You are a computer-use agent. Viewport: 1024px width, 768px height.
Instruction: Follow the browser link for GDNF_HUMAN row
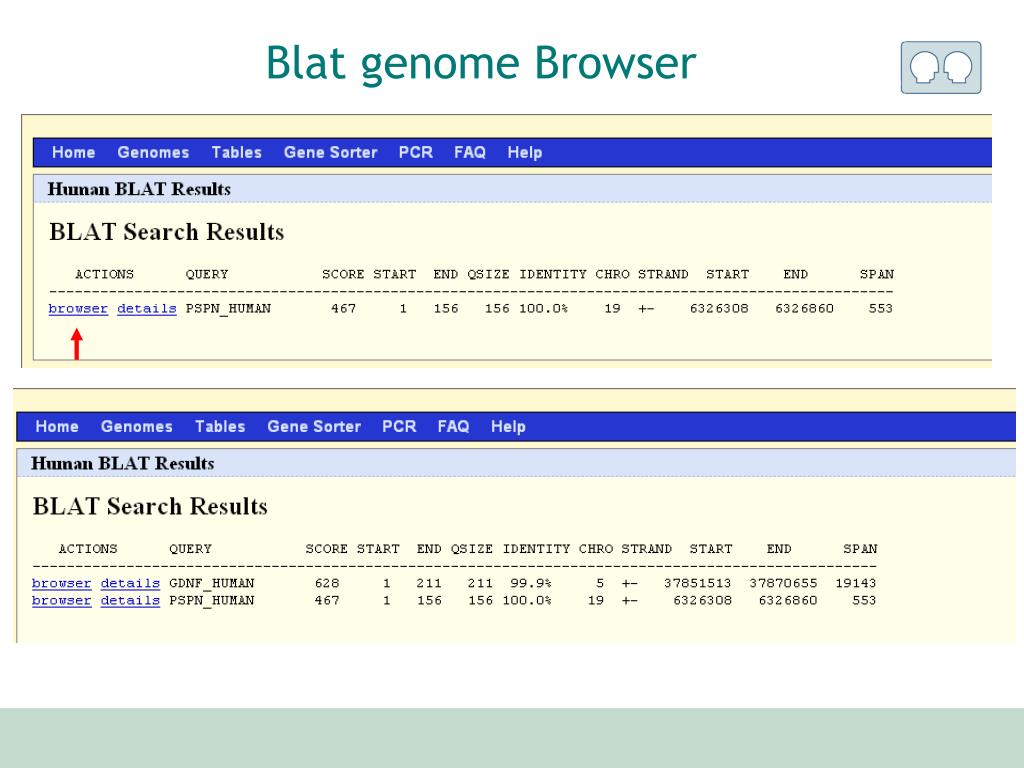[62, 583]
